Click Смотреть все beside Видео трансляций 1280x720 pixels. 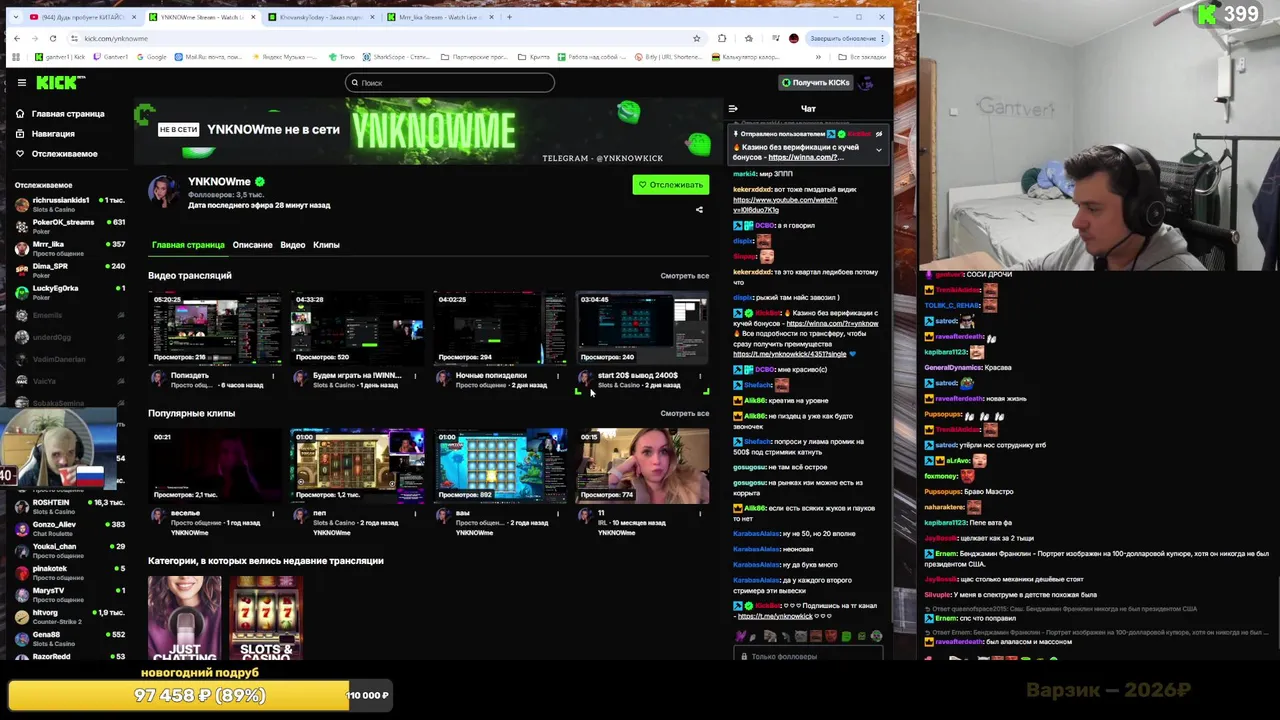tap(684, 276)
